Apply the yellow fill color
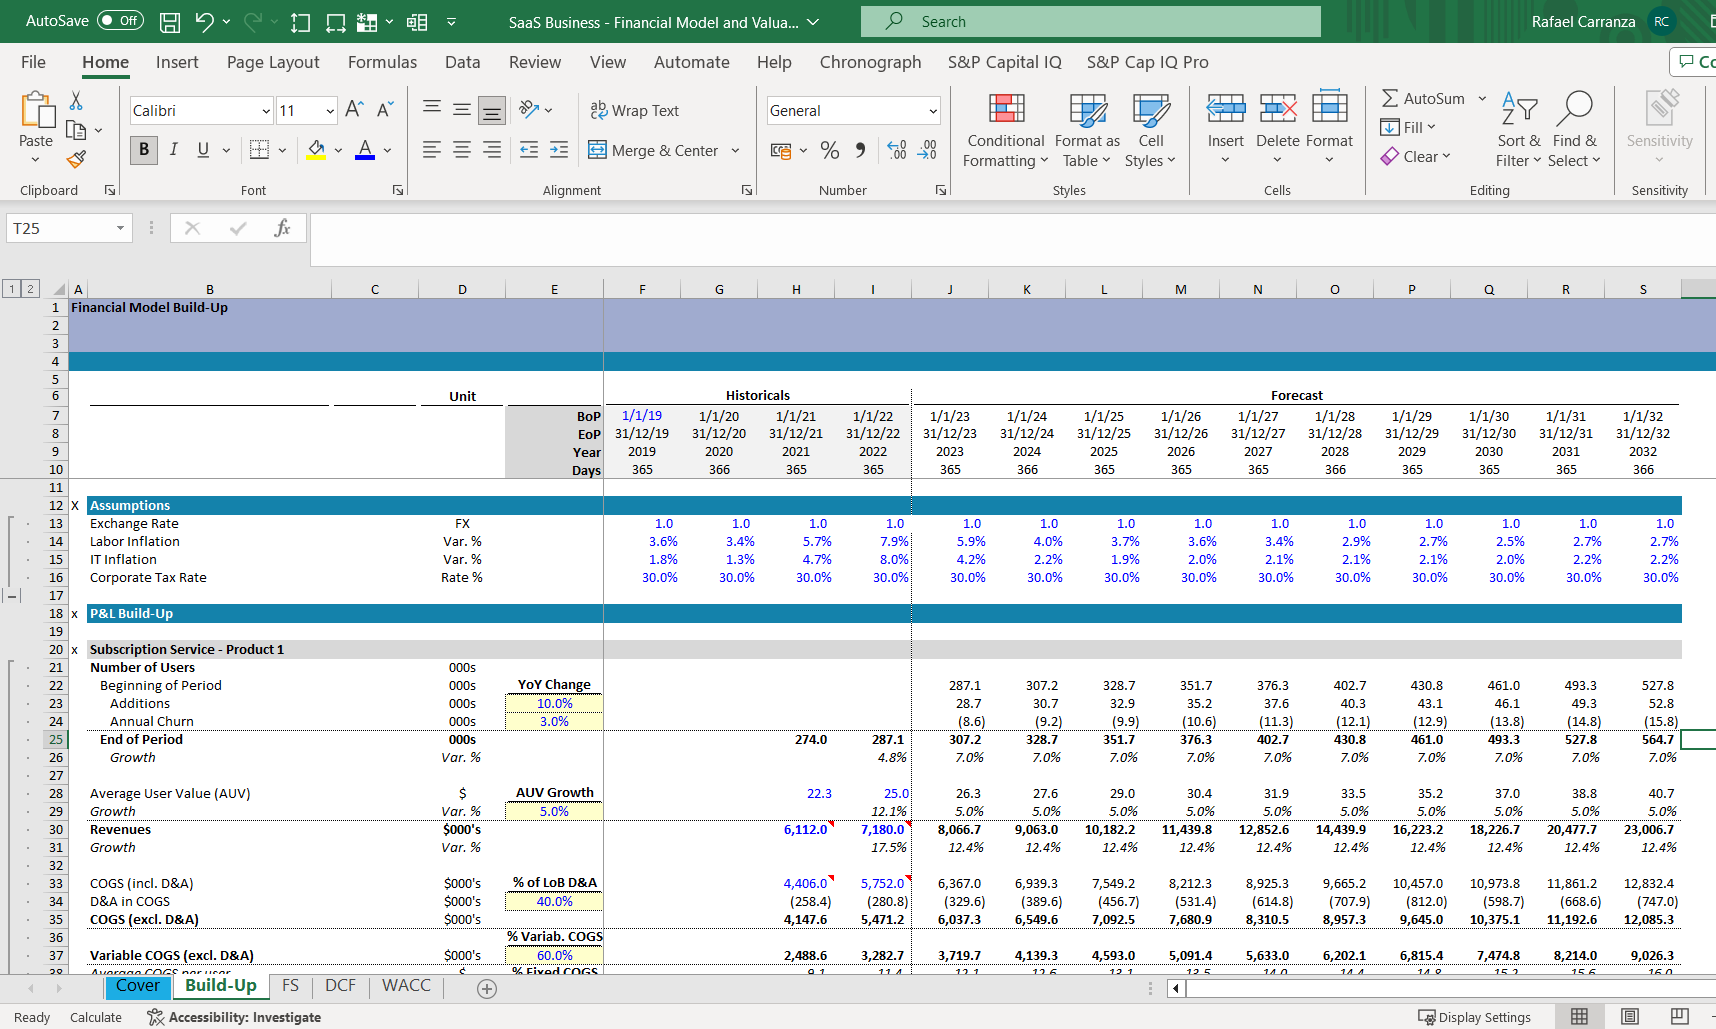Image resolution: width=1716 pixels, height=1029 pixels. pyautogui.click(x=316, y=150)
